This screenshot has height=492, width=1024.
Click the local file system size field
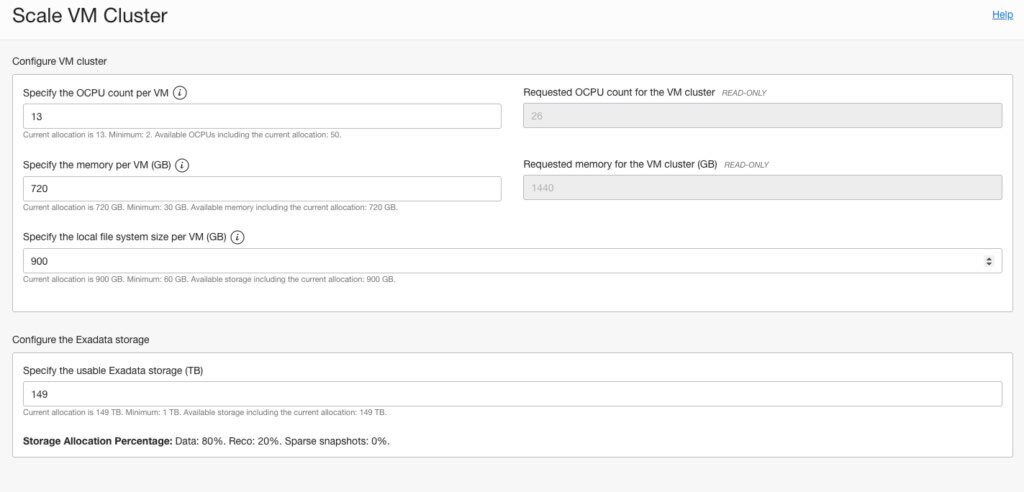point(500,261)
